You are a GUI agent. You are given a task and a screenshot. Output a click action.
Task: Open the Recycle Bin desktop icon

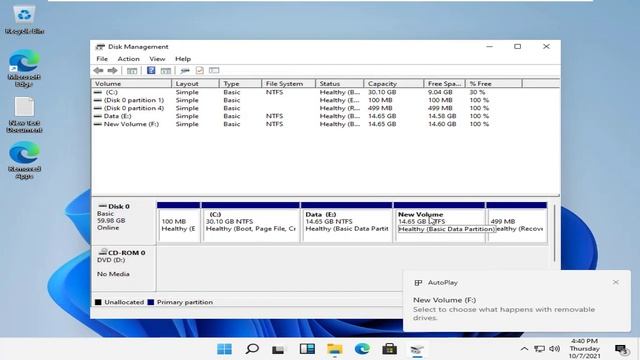tap(24, 19)
